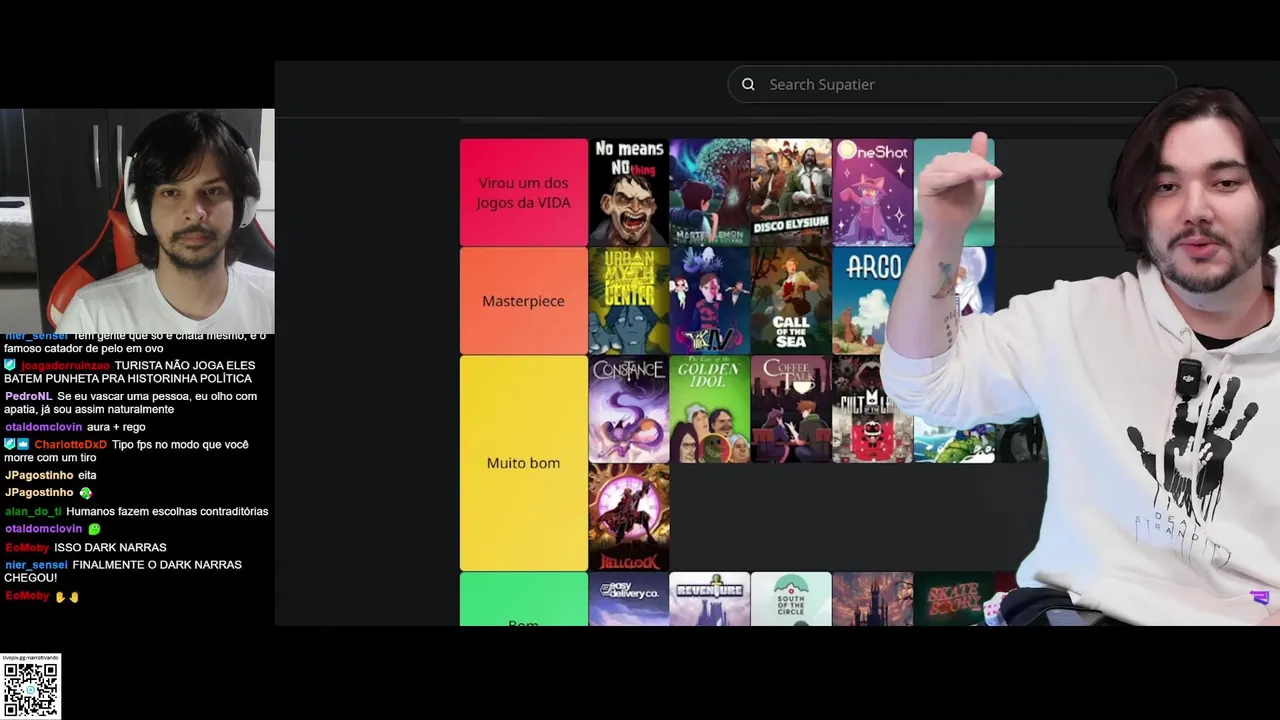This screenshot has height=720, width=1280.
Task: Click the green emote after second otaldomclovin
Action: click(x=94, y=529)
